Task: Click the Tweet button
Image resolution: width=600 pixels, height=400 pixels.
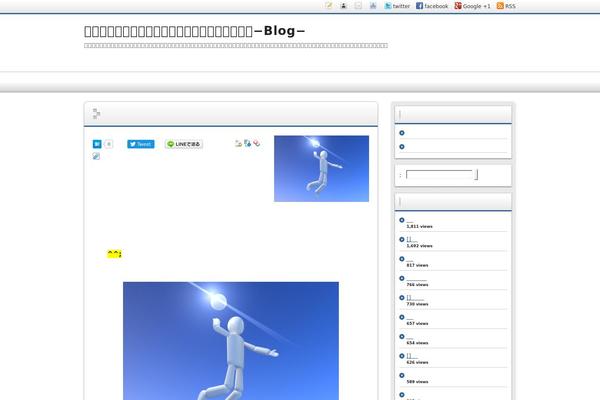Action: click(x=141, y=144)
